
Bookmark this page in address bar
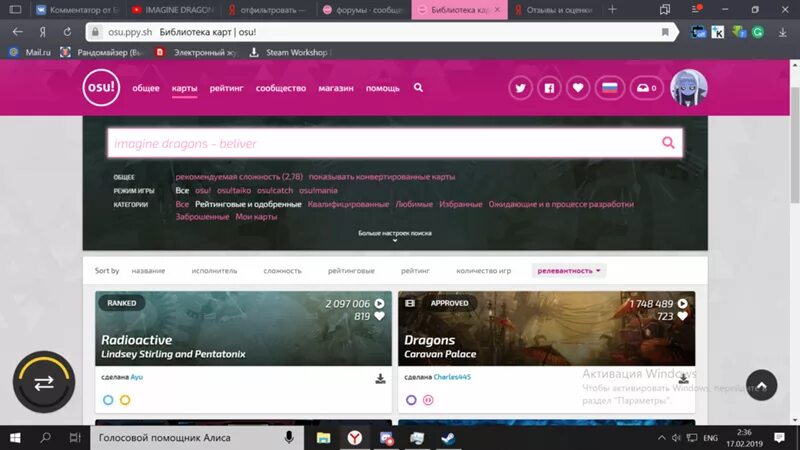[665, 32]
